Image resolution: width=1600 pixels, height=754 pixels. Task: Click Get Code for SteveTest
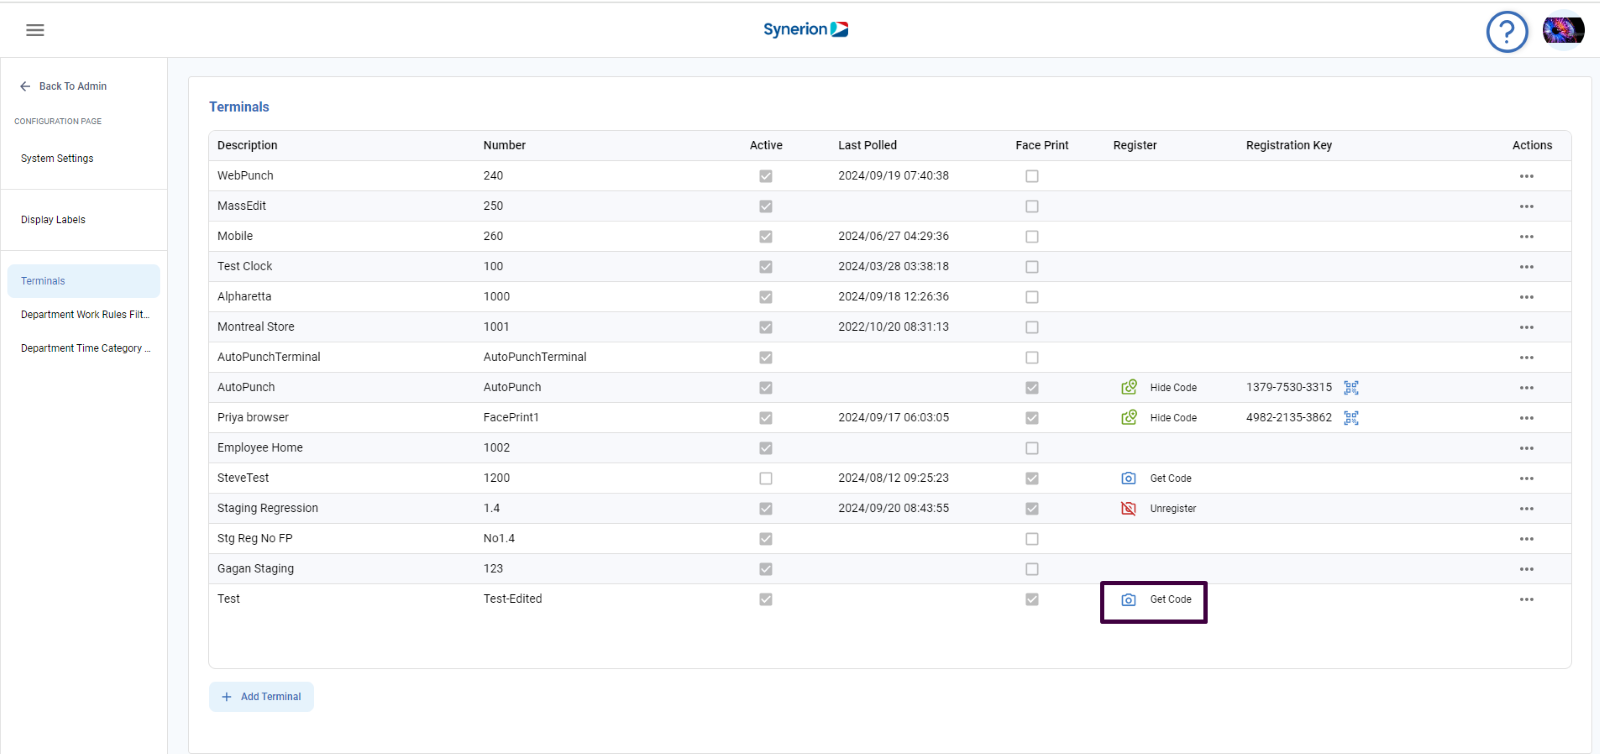point(1171,478)
